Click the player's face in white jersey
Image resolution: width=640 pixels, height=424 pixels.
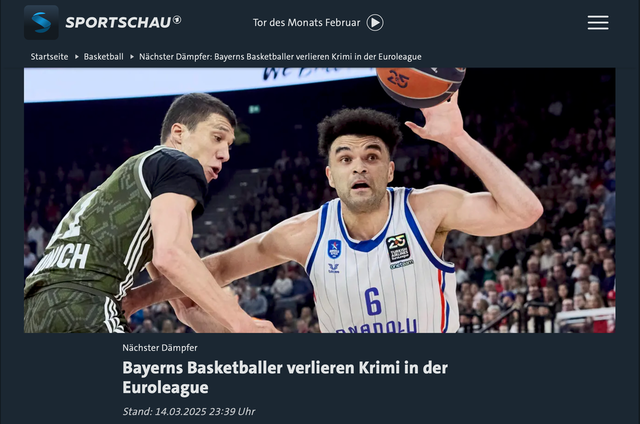[x=360, y=171]
